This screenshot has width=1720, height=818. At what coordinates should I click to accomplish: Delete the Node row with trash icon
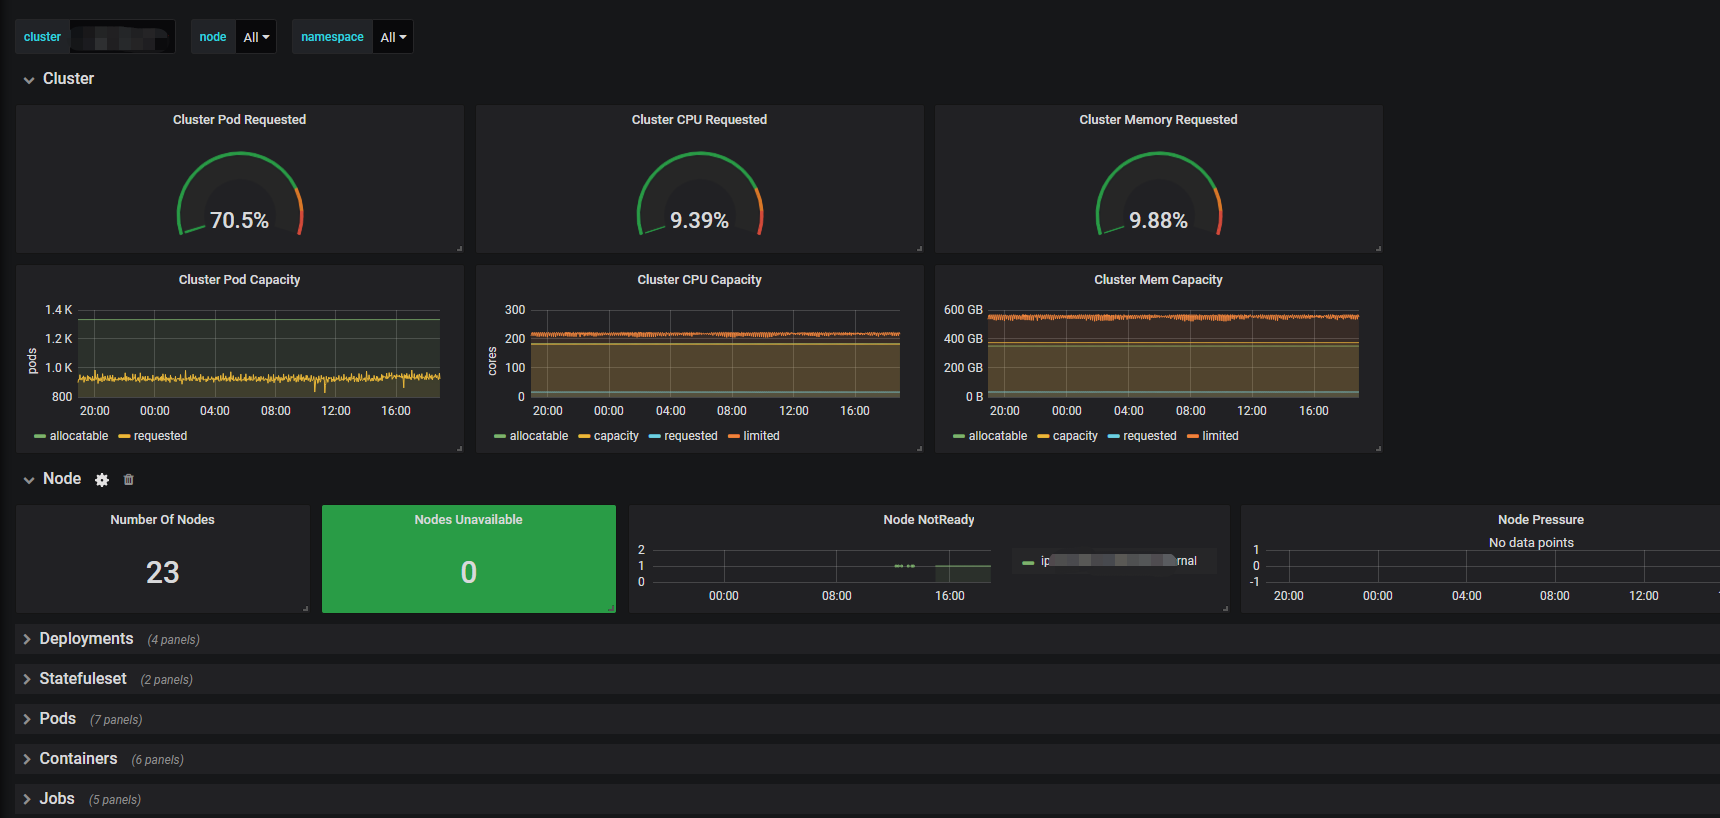pyautogui.click(x=128, y=480)
